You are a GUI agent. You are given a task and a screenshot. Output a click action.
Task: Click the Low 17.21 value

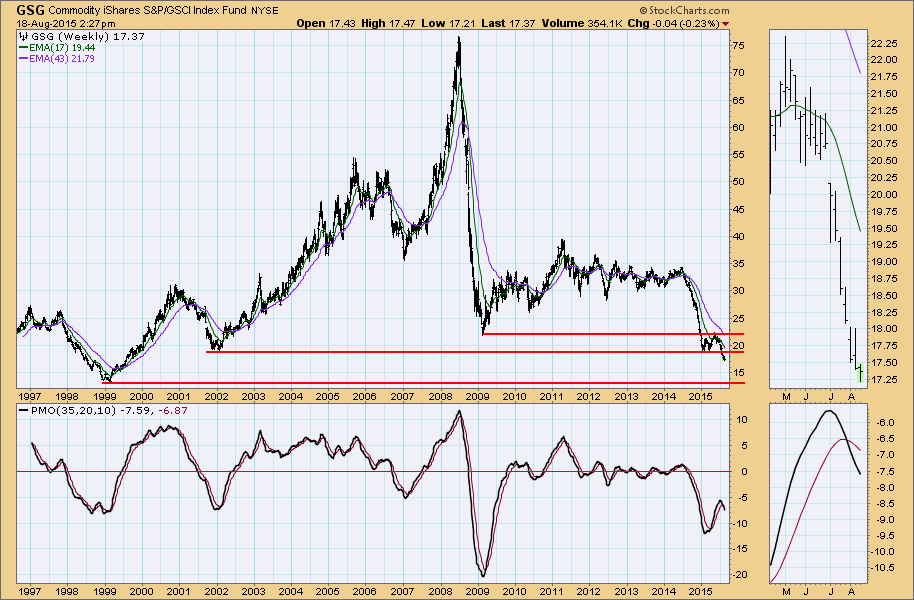(x=448, y=23)
